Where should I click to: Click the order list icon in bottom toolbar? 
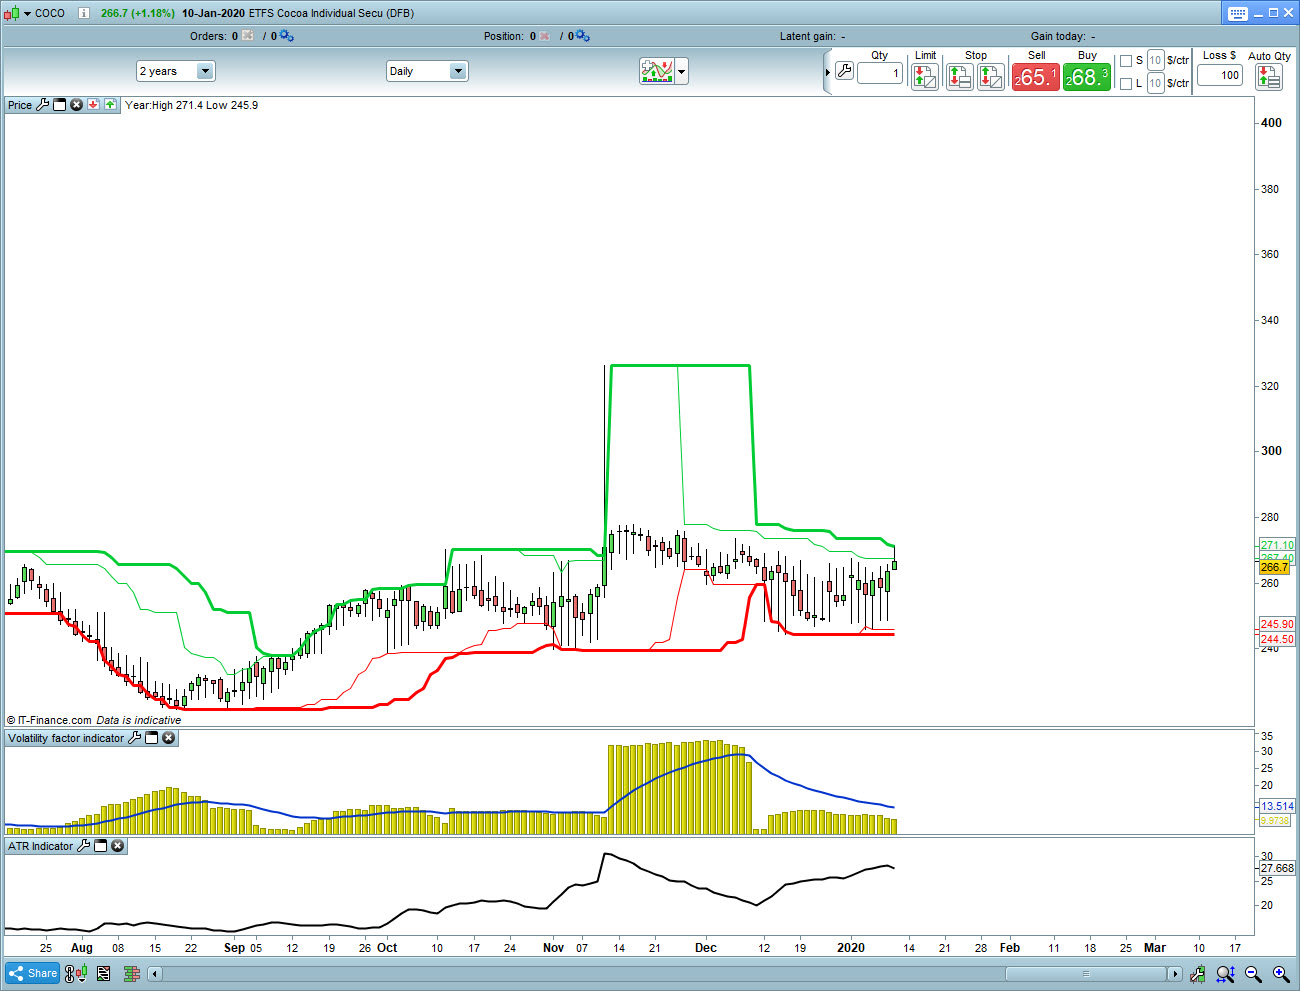(103, 973)
